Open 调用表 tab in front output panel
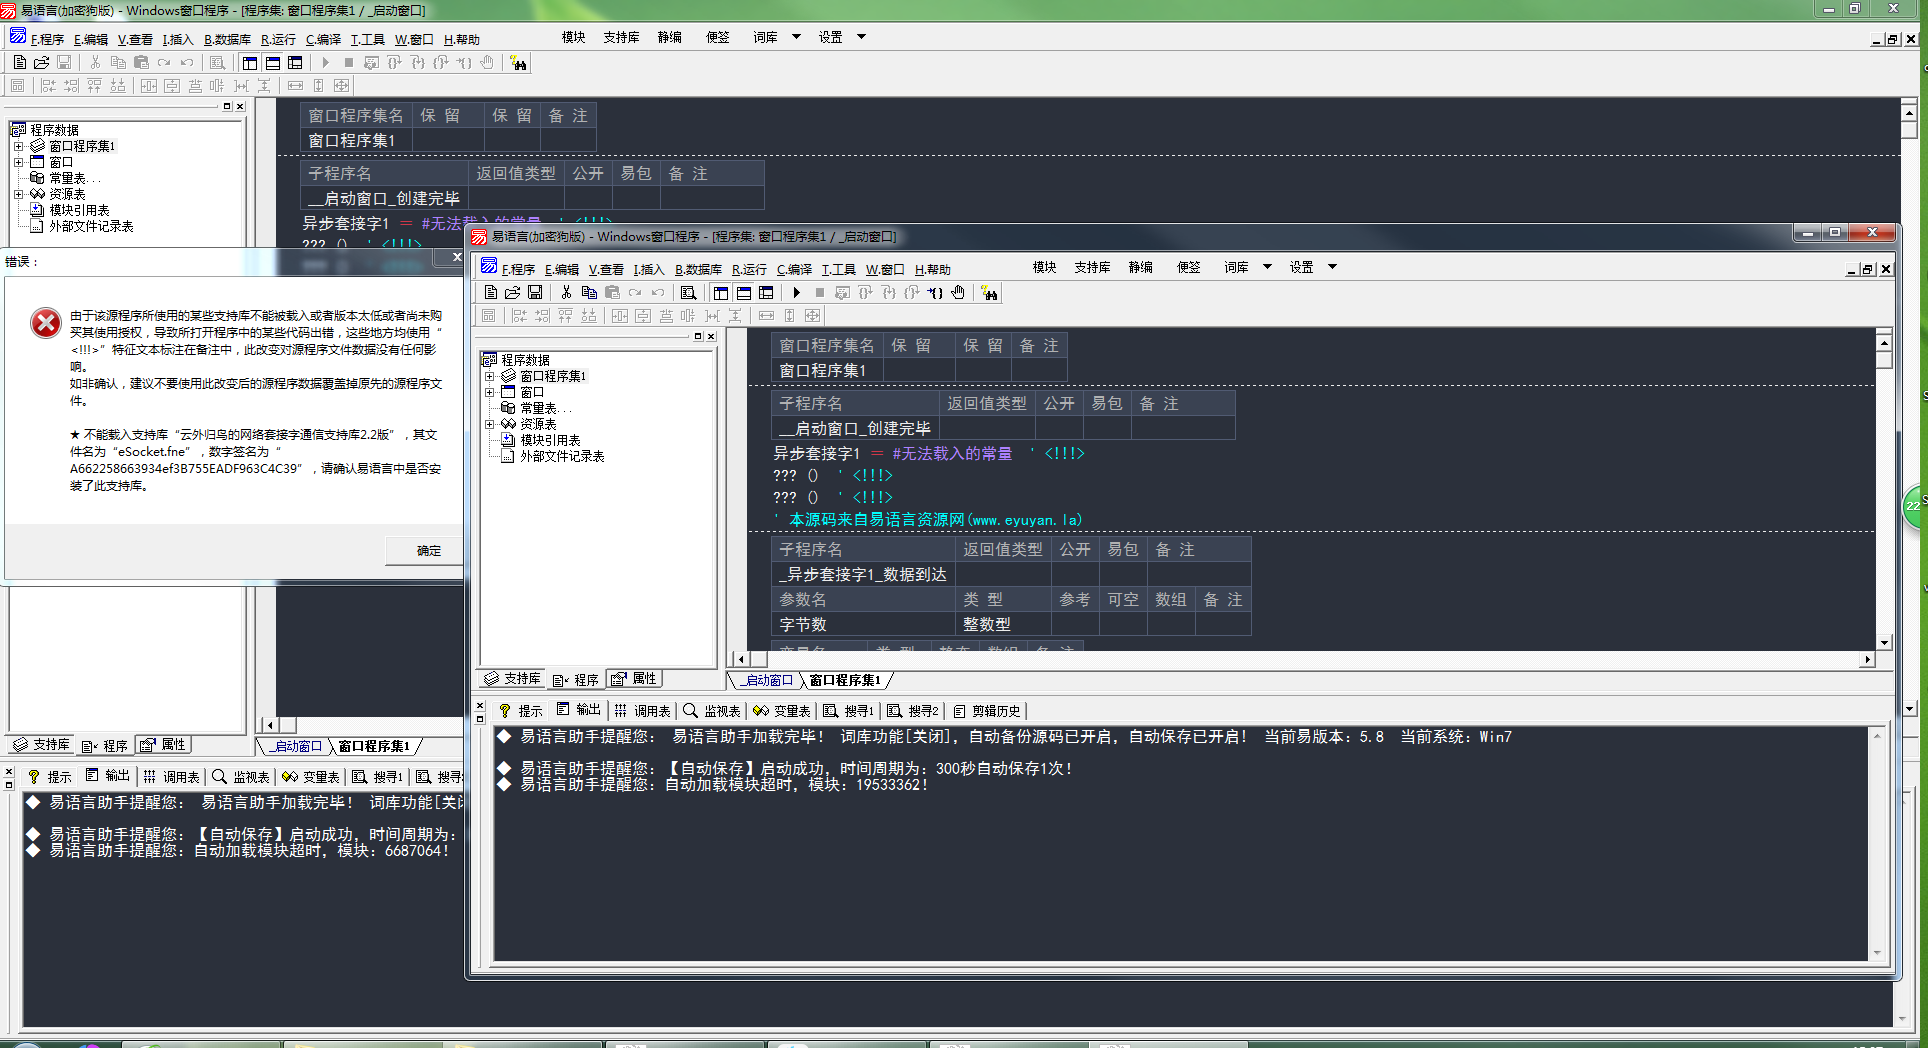This screenshot has width=1928, height=1048. tap(642, 711)
